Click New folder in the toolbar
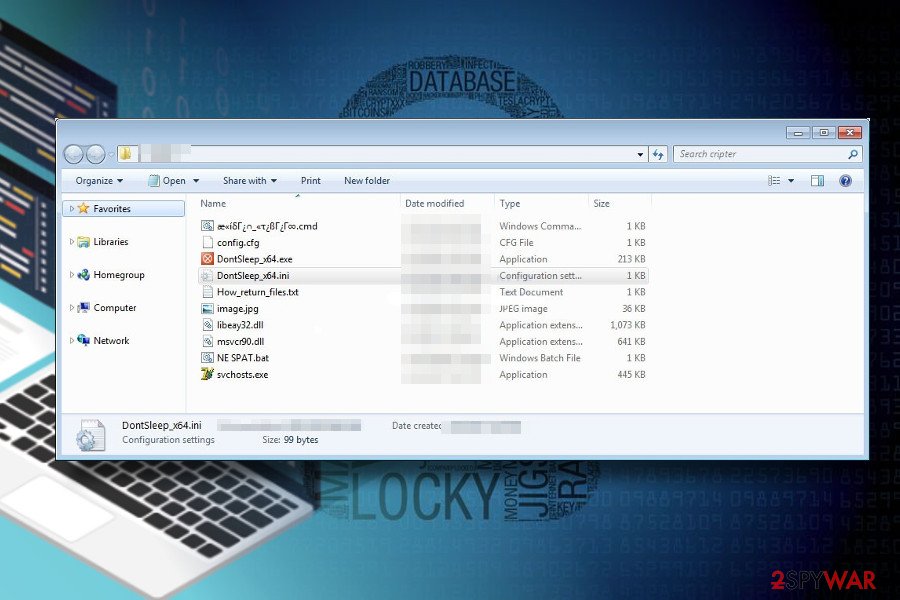 367,181
